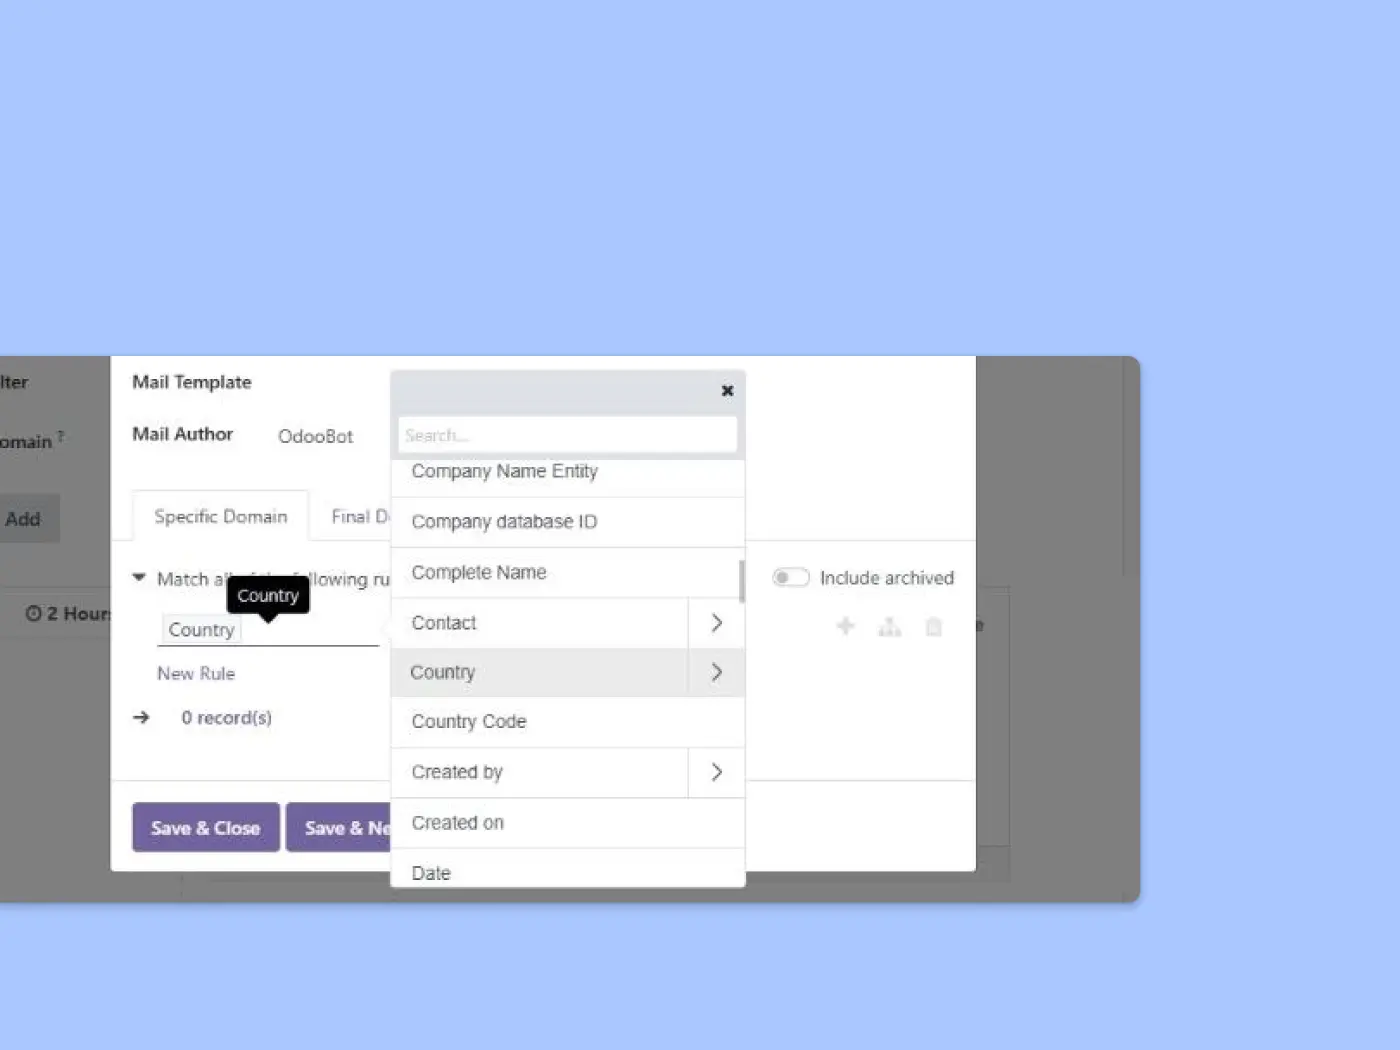Screen dimensions: 1400x1050
Task: Switch to the Specific Domain tab
Action: (220, 517)
